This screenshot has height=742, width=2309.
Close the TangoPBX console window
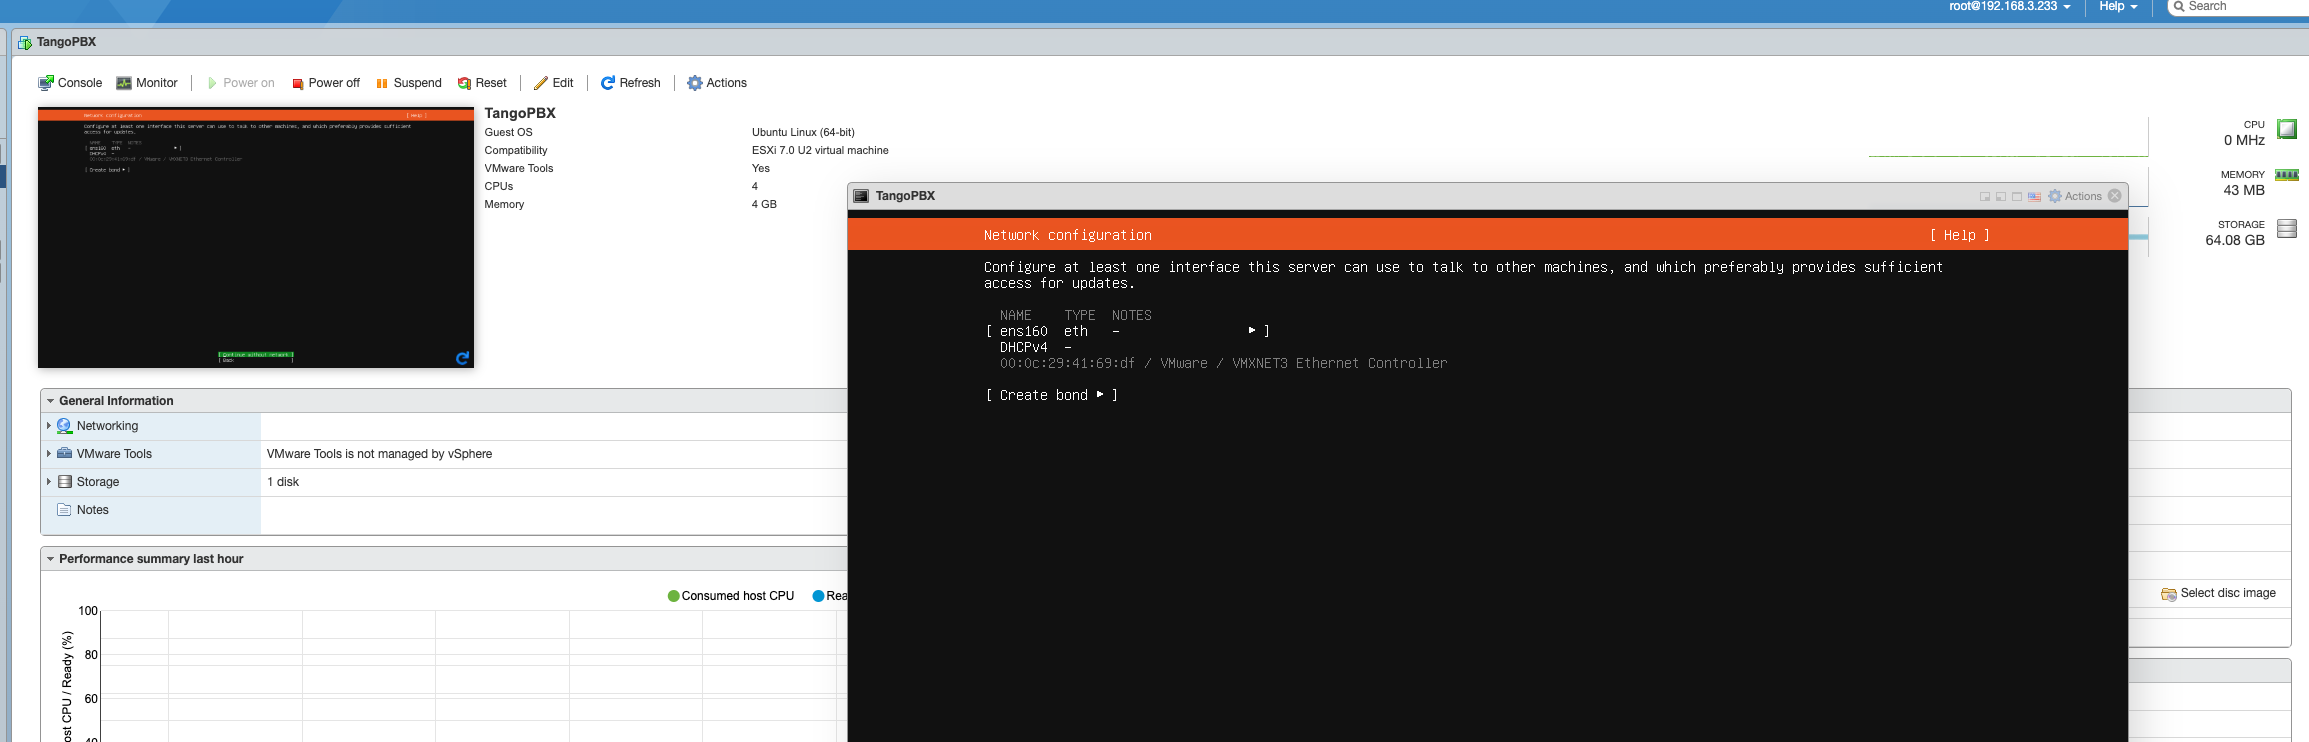click(x=2115, y=196)
